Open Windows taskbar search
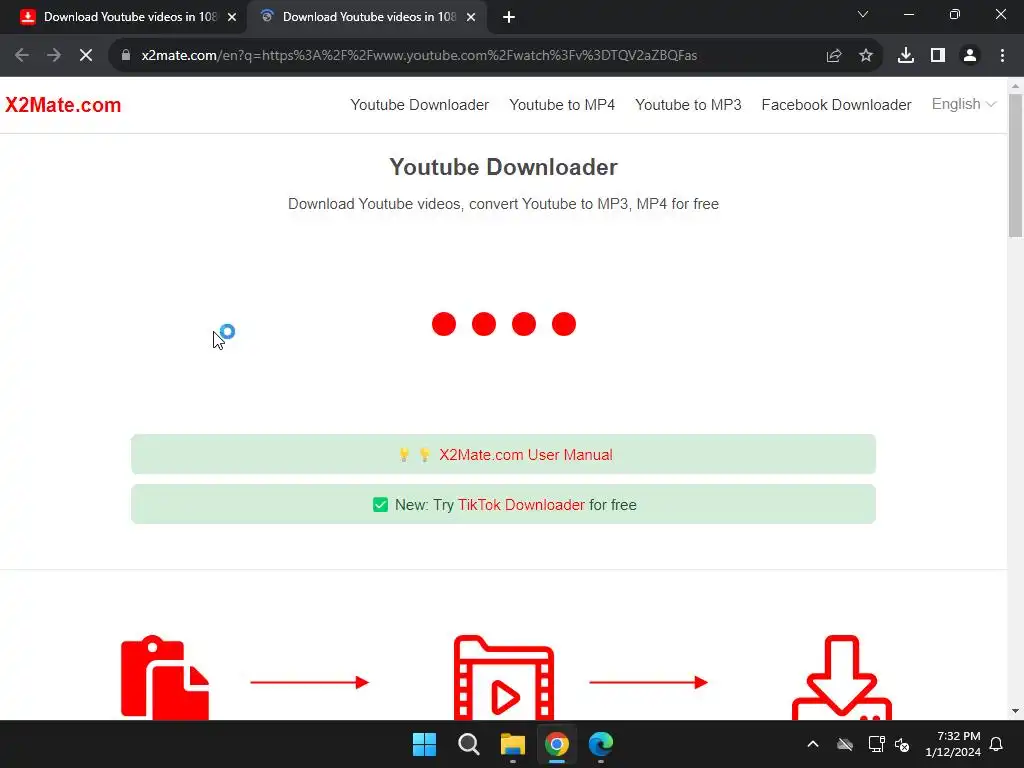This screenshot has height=768, width=1024. [x=468, y=744]
